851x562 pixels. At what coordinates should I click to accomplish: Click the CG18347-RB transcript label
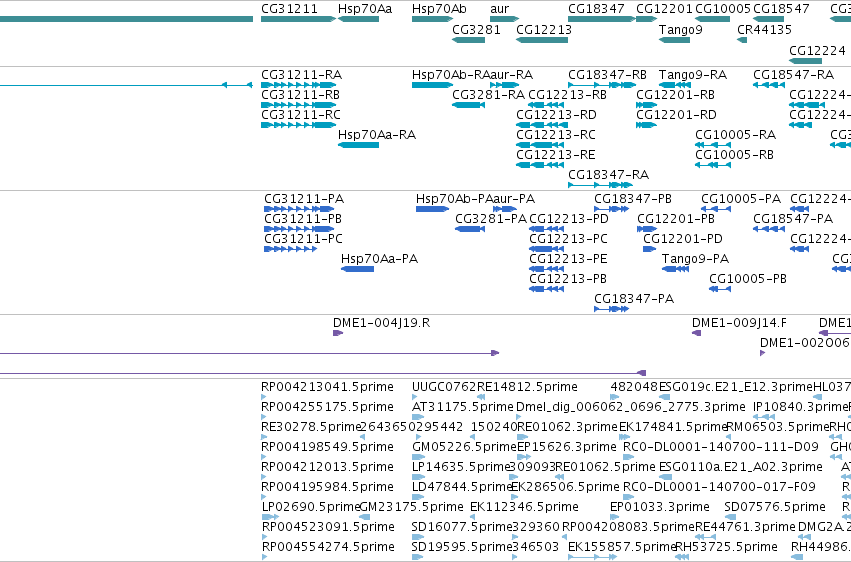point(607,75)
